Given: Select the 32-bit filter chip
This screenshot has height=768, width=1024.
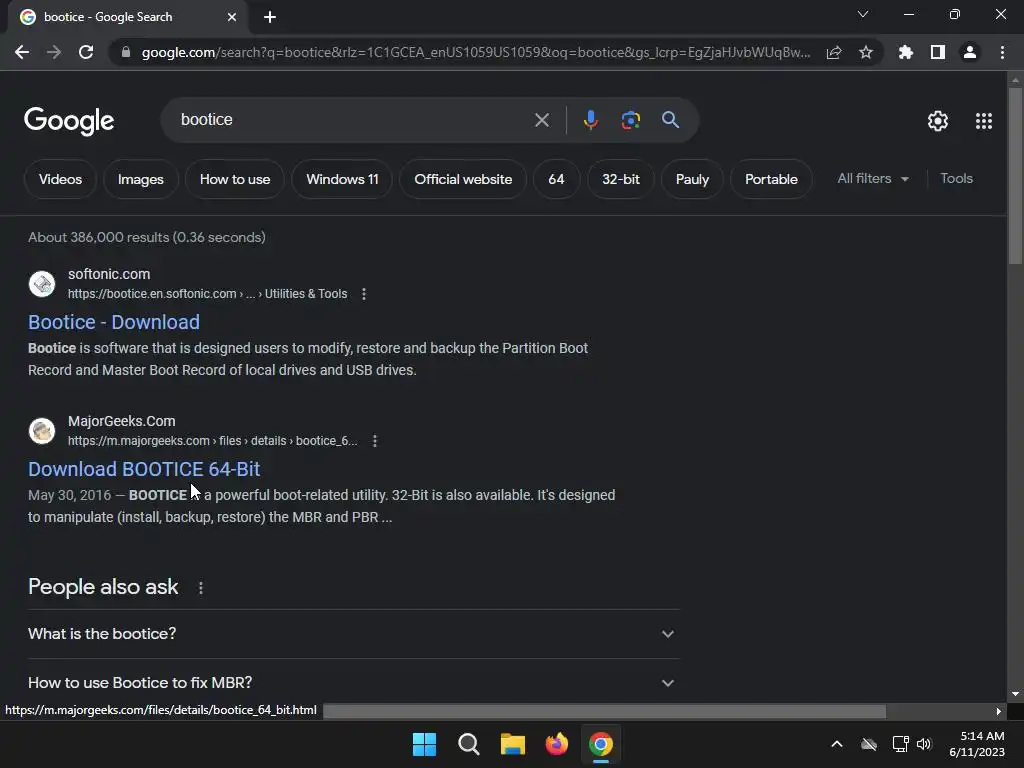Looking at the screenshot, I should [620, 179].
